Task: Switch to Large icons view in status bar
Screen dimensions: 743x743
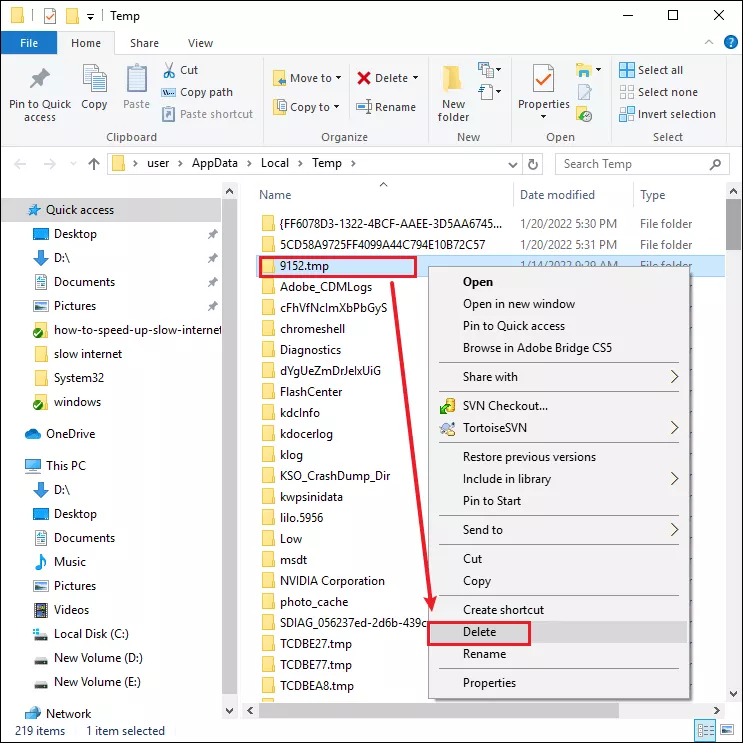Action: pyautogui.click(x=727, y=730)
